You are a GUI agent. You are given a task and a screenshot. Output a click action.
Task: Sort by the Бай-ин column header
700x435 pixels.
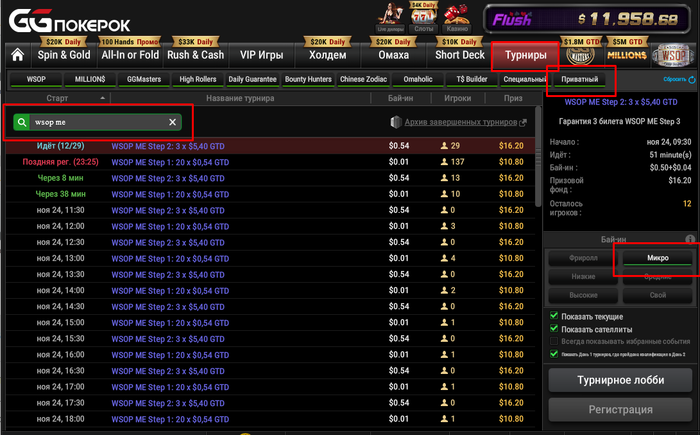click(400, 98)
